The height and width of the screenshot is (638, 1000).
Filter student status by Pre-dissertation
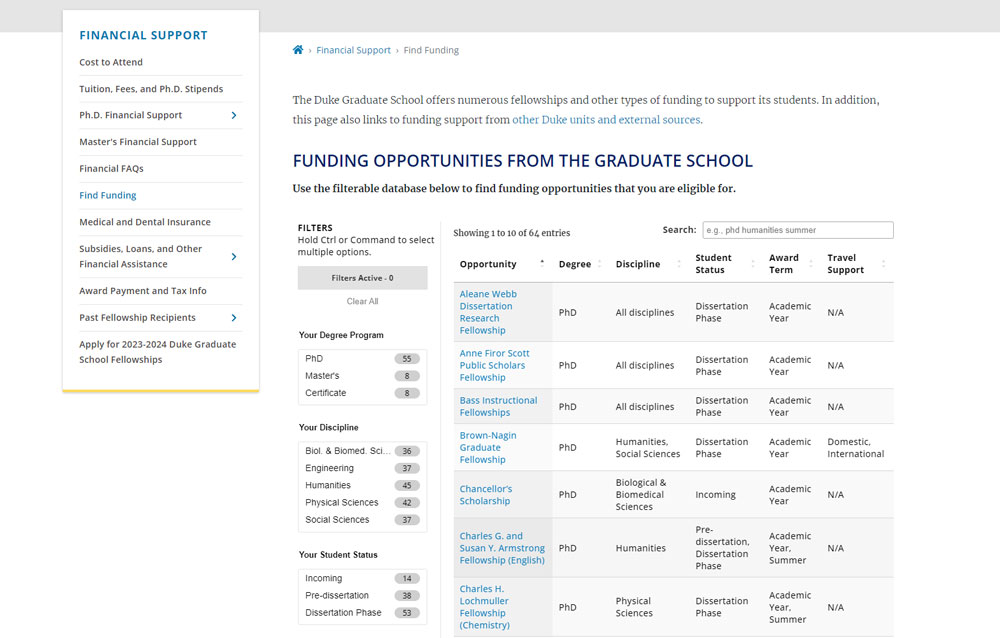362,596
